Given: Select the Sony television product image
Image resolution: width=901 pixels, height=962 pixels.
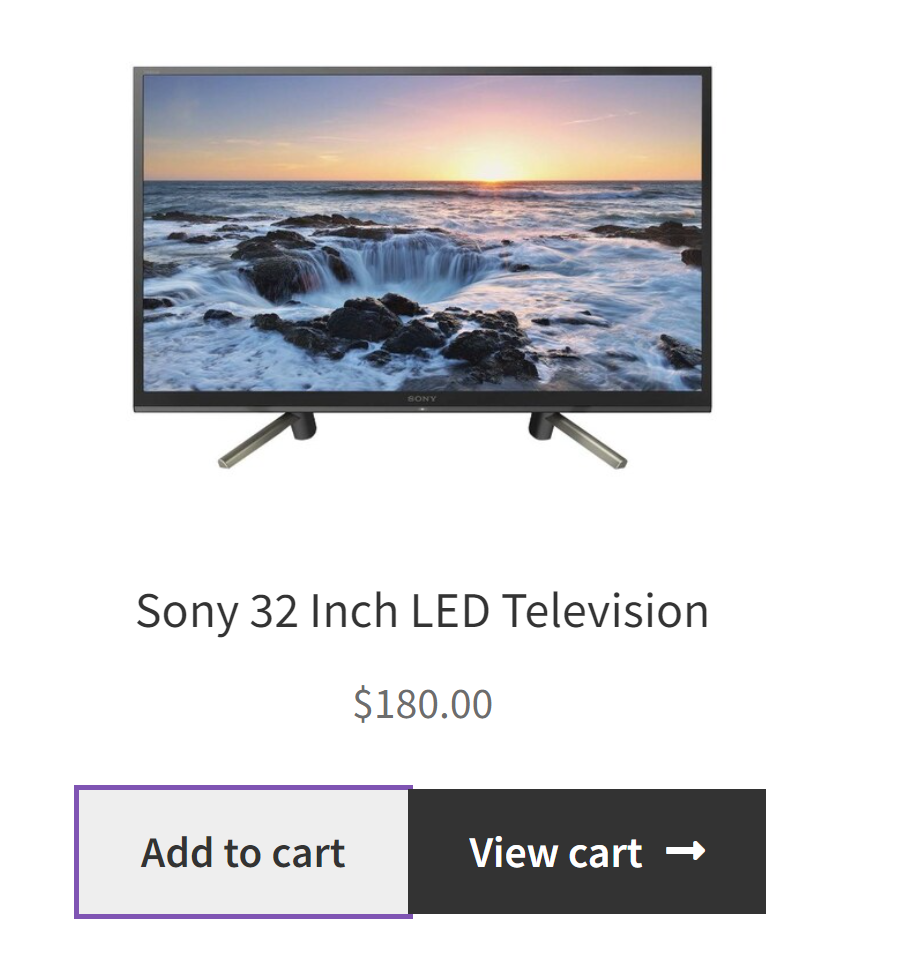Looking at the screenshot, I should coord(422,267).
